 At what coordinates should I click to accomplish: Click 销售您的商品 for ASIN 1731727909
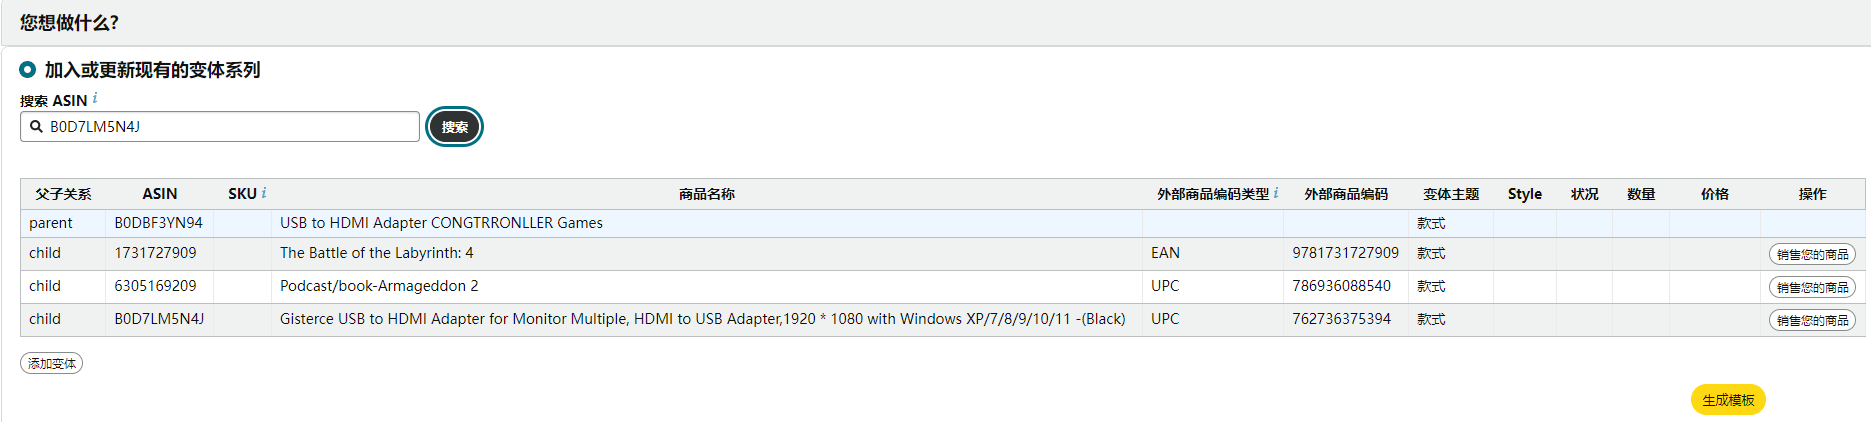point(1812,254)
